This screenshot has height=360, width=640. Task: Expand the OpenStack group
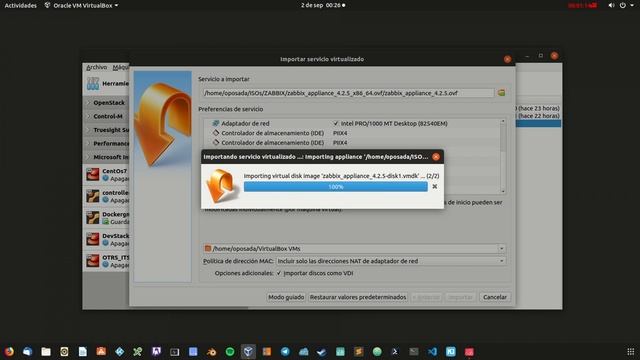[x=89, y=103]
